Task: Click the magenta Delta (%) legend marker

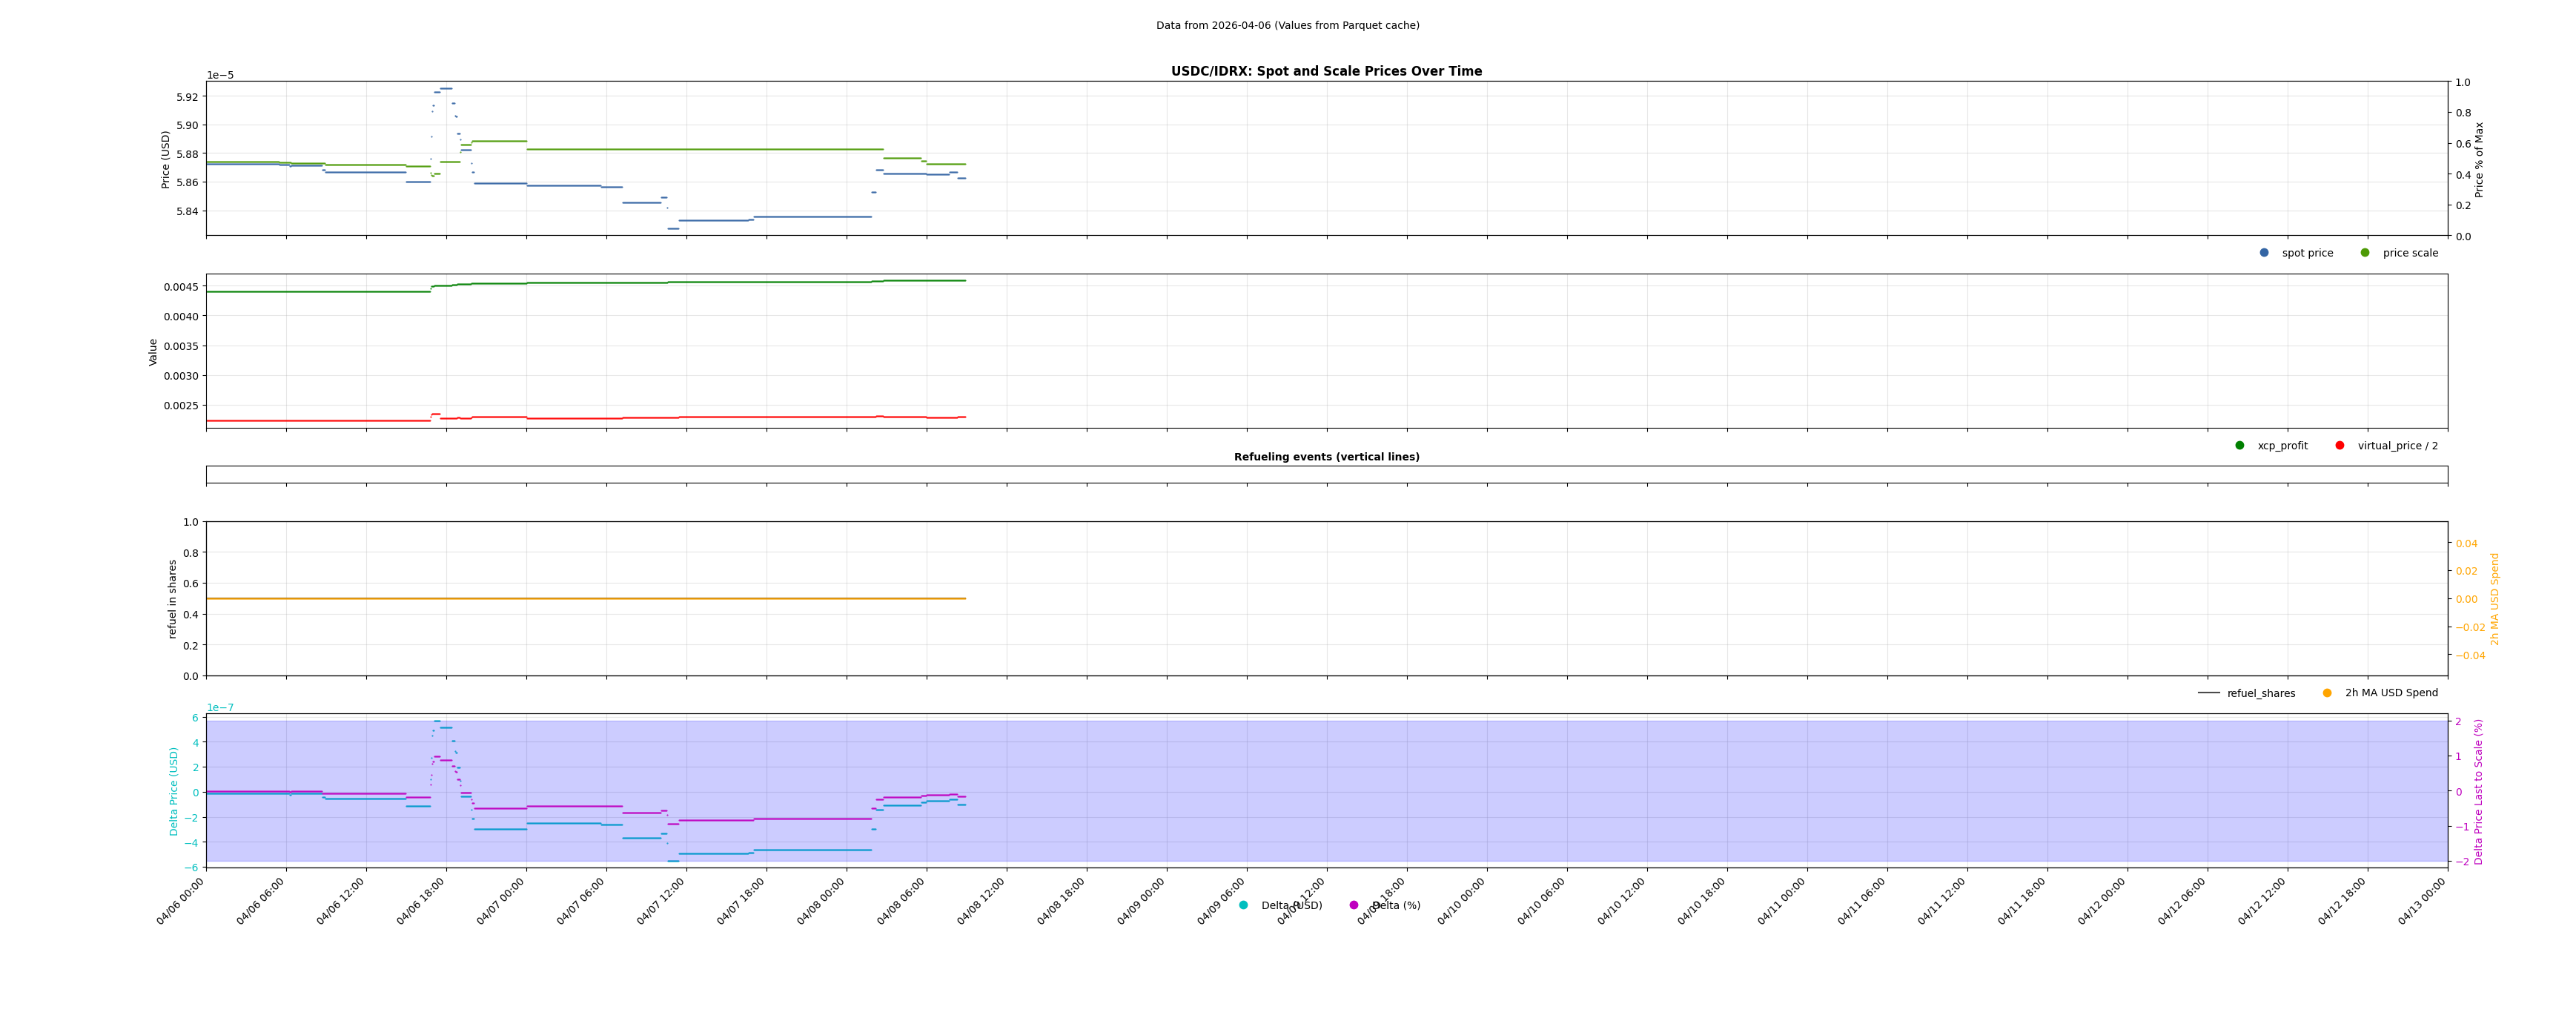Action: point(1354,906)
